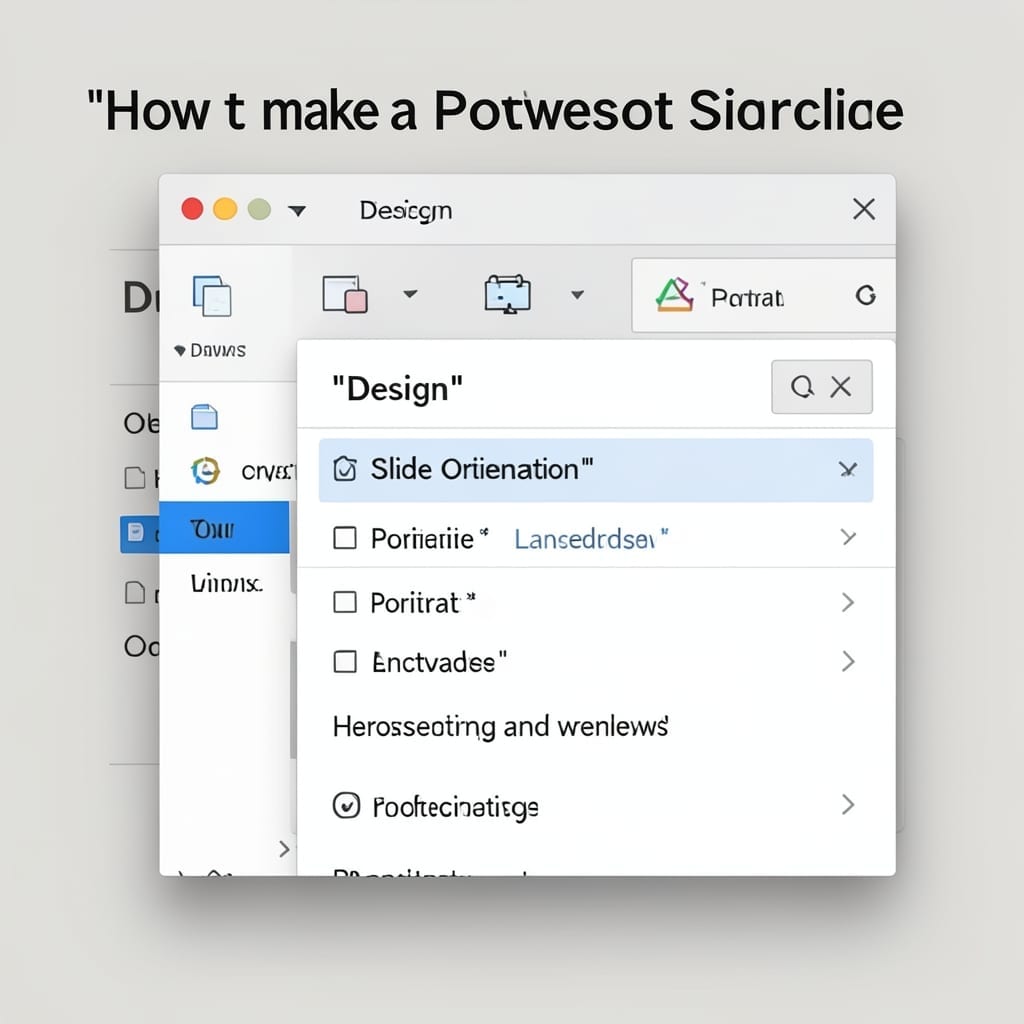Select the Vinnsc sidebar item

pos(227,583)
